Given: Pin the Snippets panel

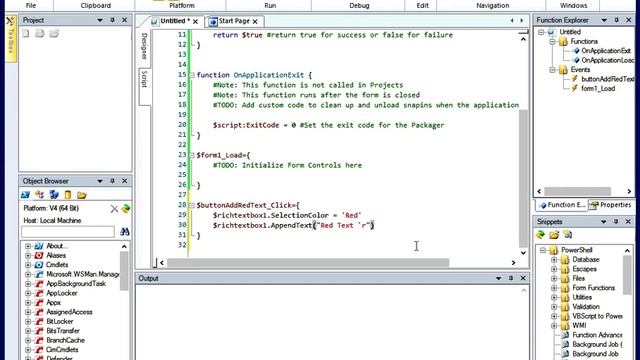Looking at the screenshot, I should (x=616, y=222).
